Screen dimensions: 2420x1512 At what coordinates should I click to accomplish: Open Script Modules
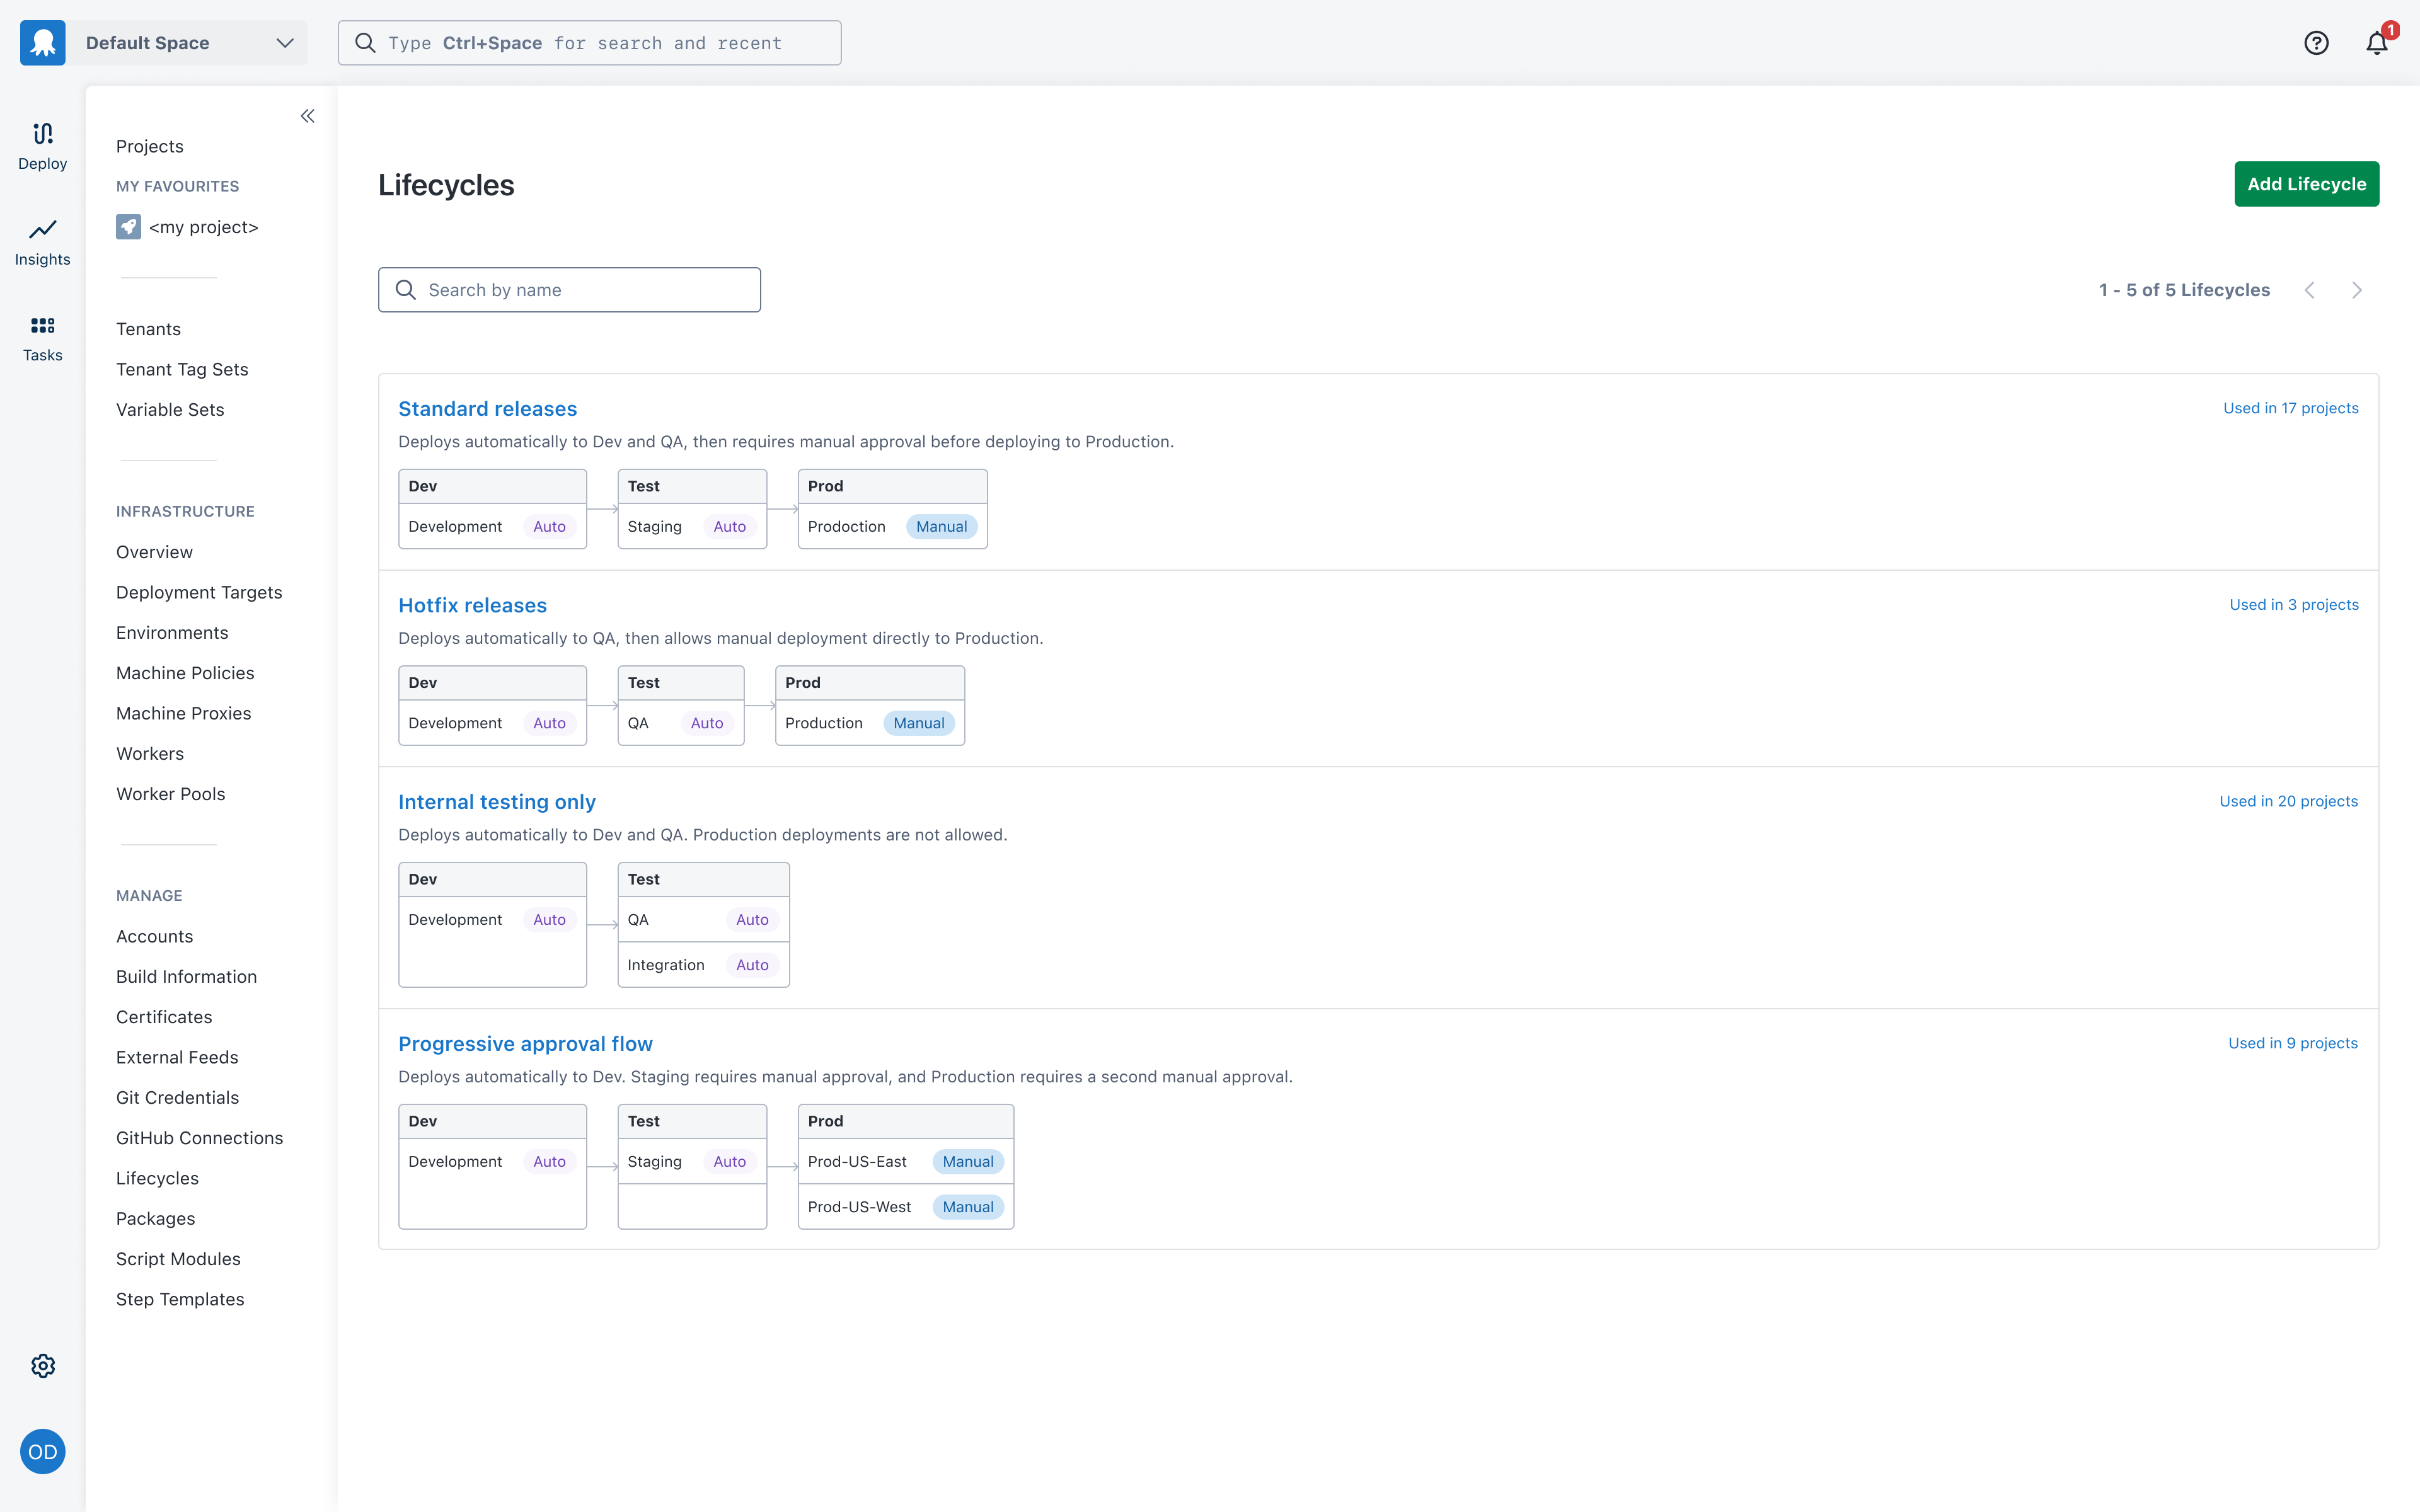click(x=178, y=1259)
